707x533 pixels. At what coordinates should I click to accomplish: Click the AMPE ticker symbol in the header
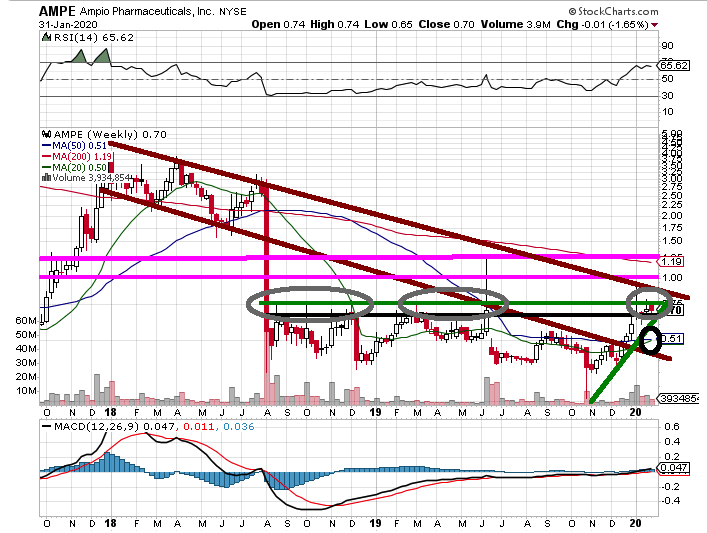(x=57, y=11)
